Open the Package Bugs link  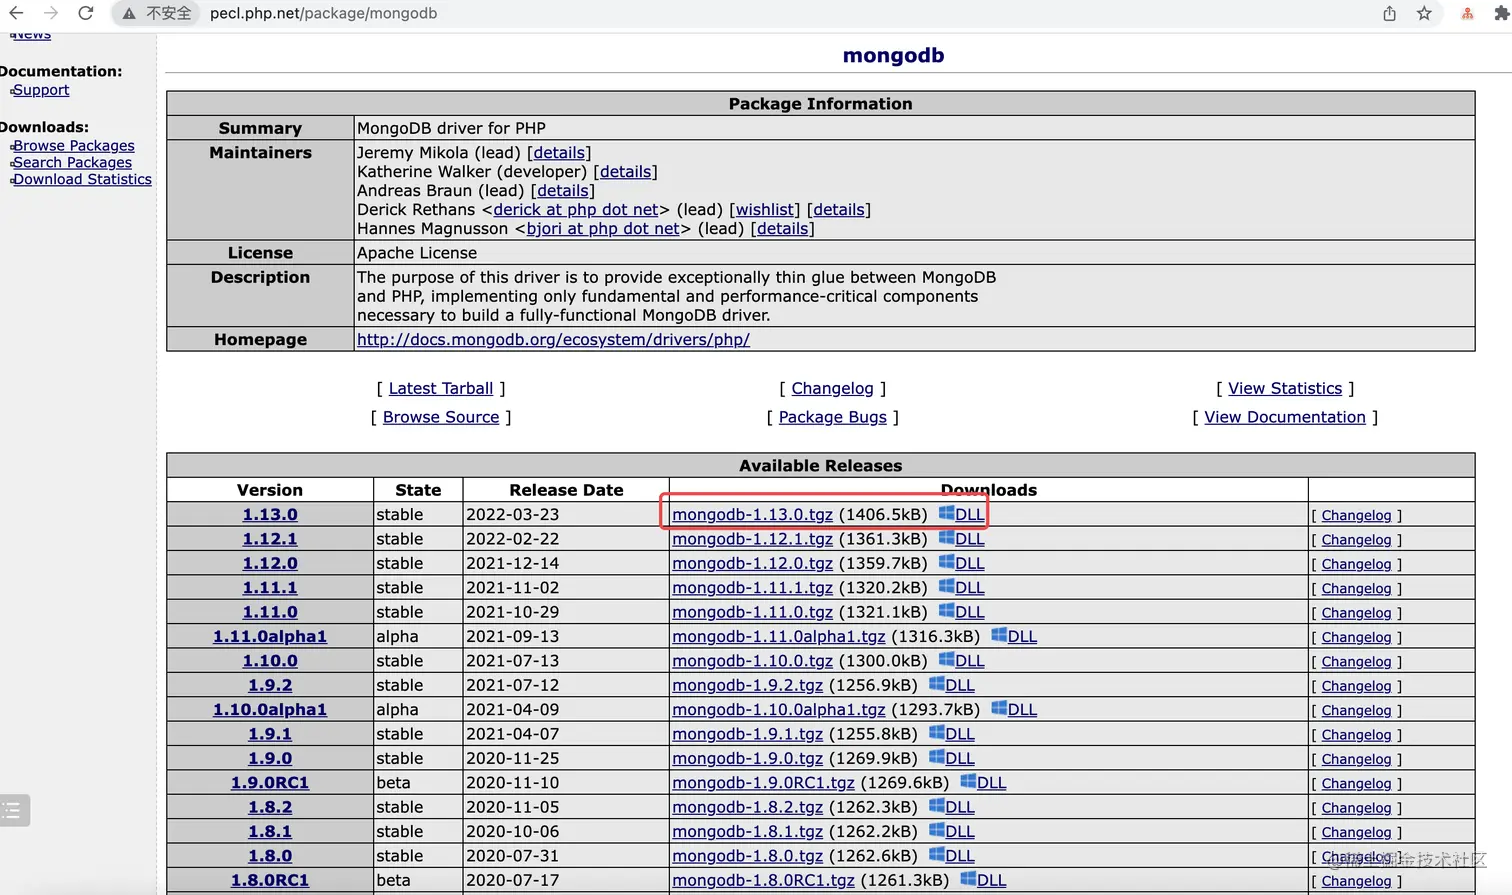click(x=833, y=417)
